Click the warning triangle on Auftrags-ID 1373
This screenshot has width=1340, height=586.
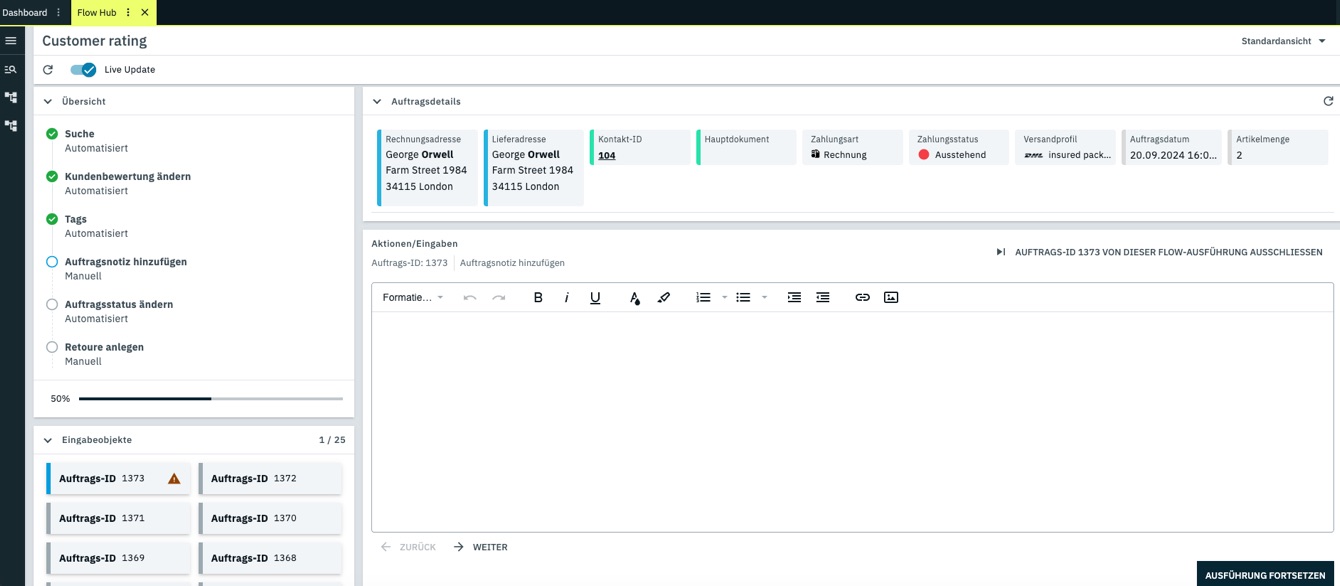[x=174, y=479]
